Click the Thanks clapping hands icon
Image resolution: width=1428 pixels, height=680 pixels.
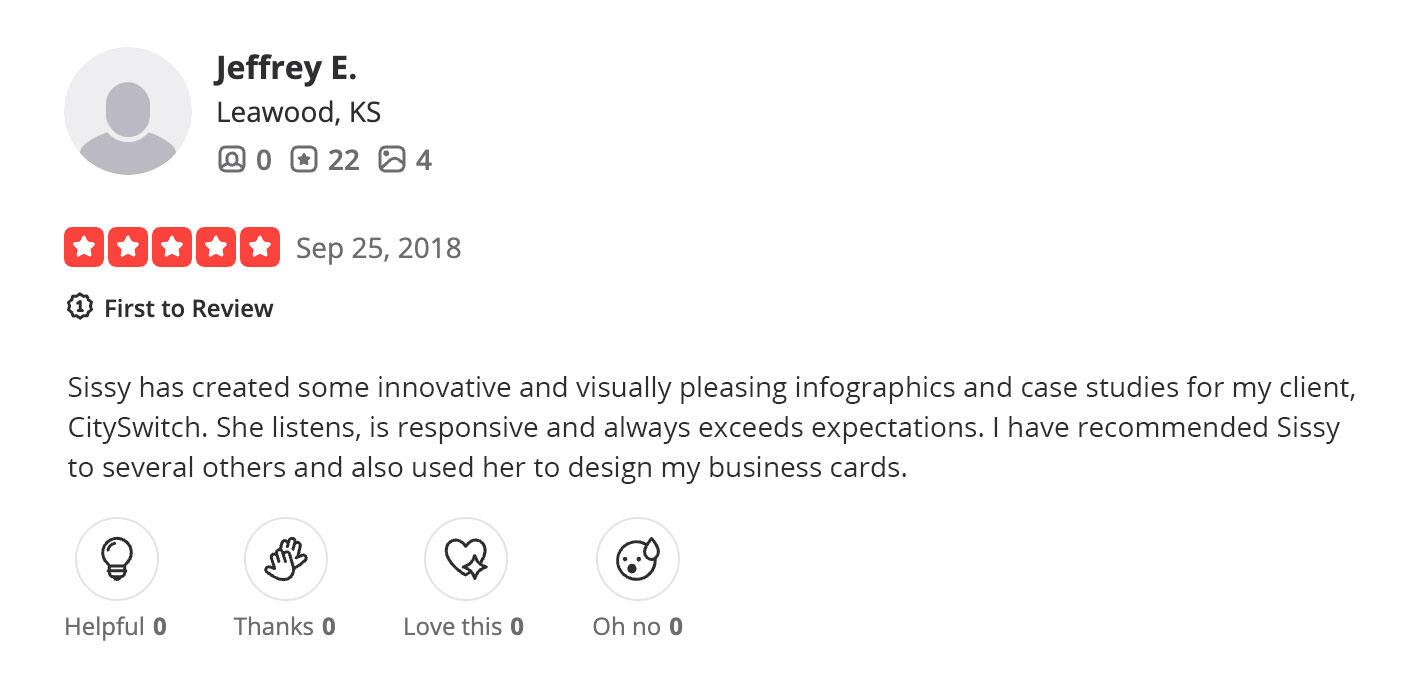click(x=285, y=558)
